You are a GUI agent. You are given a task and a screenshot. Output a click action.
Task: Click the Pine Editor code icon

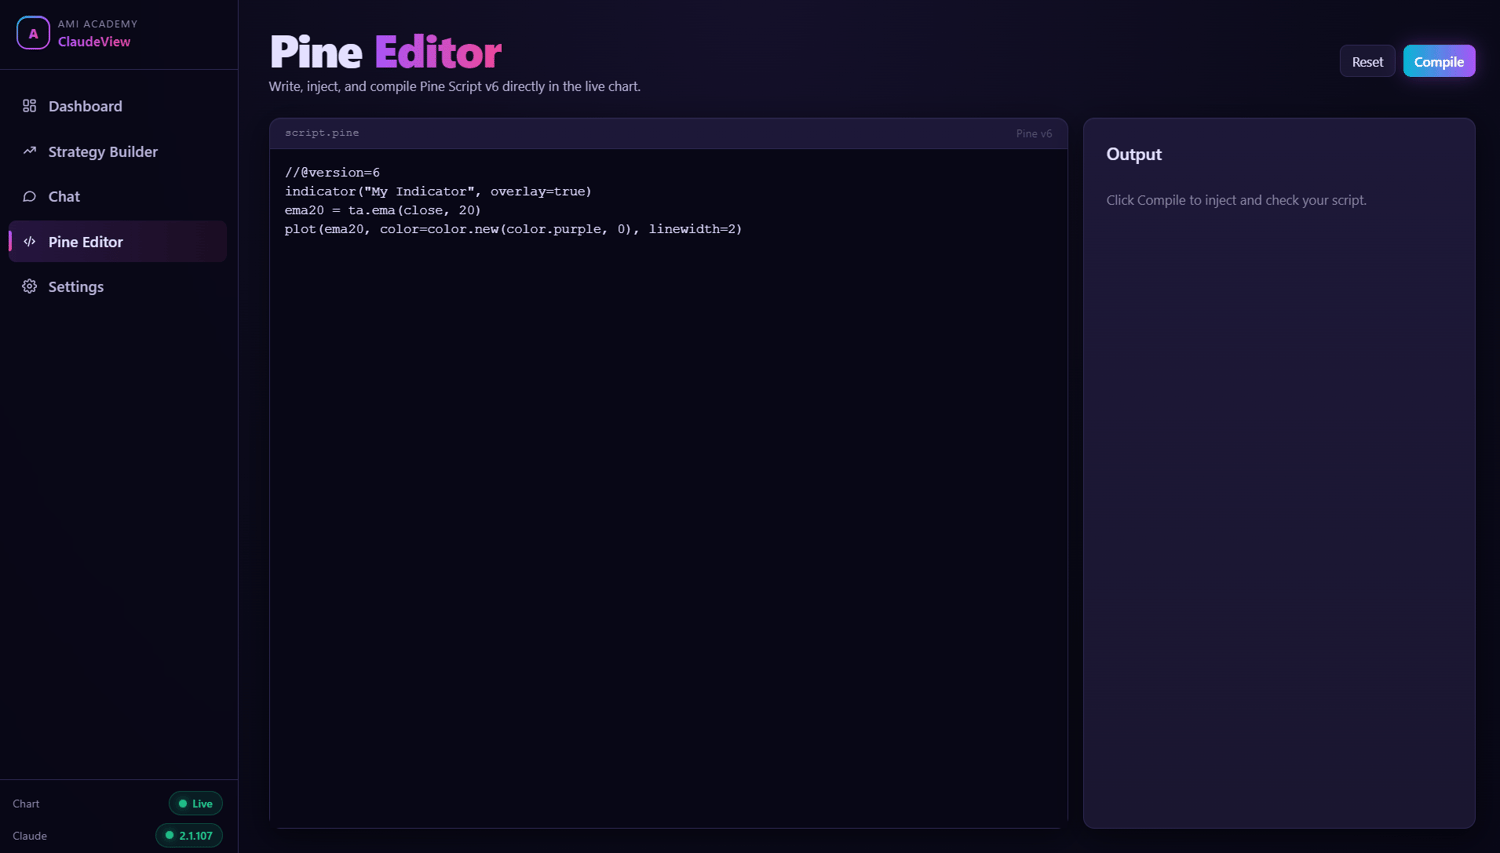click(x=29, y=241)
